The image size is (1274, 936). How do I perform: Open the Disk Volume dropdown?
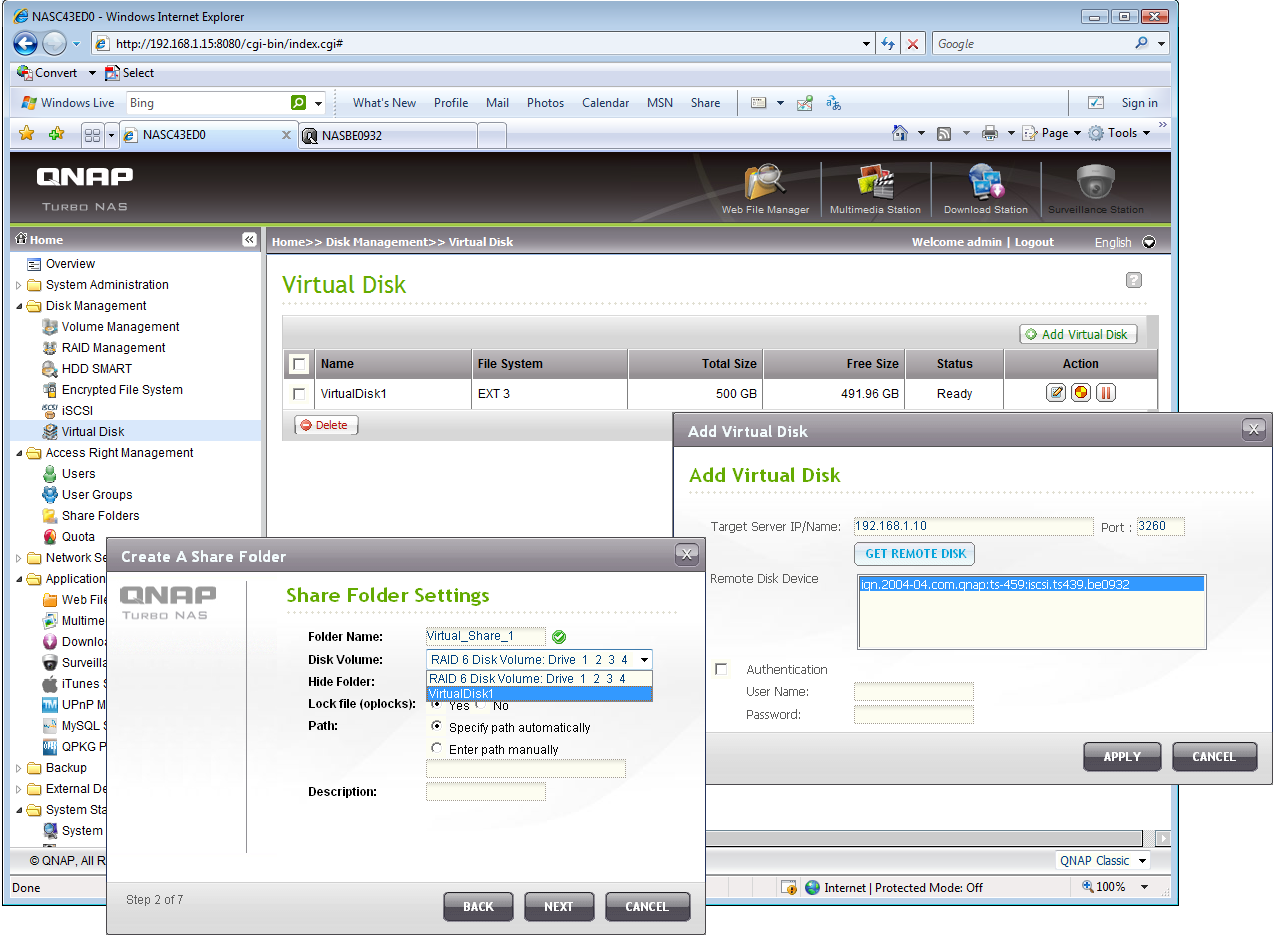point(540,659)
